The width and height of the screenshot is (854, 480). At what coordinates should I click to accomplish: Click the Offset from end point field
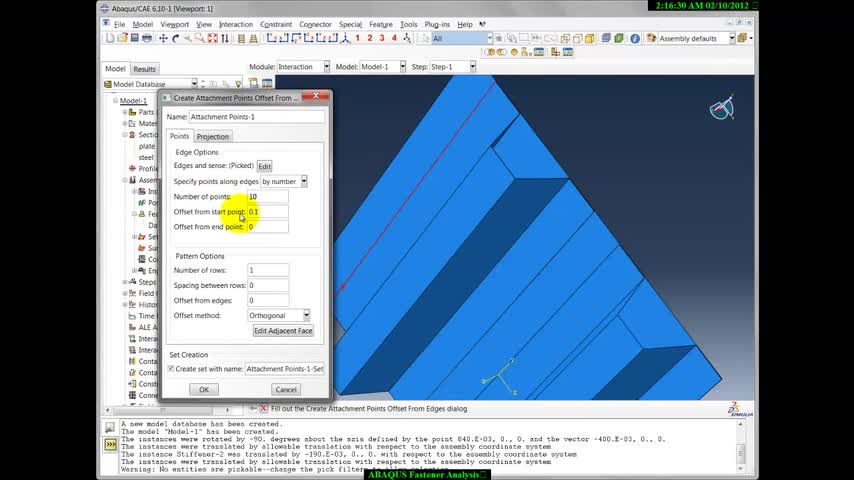(268, 227)
